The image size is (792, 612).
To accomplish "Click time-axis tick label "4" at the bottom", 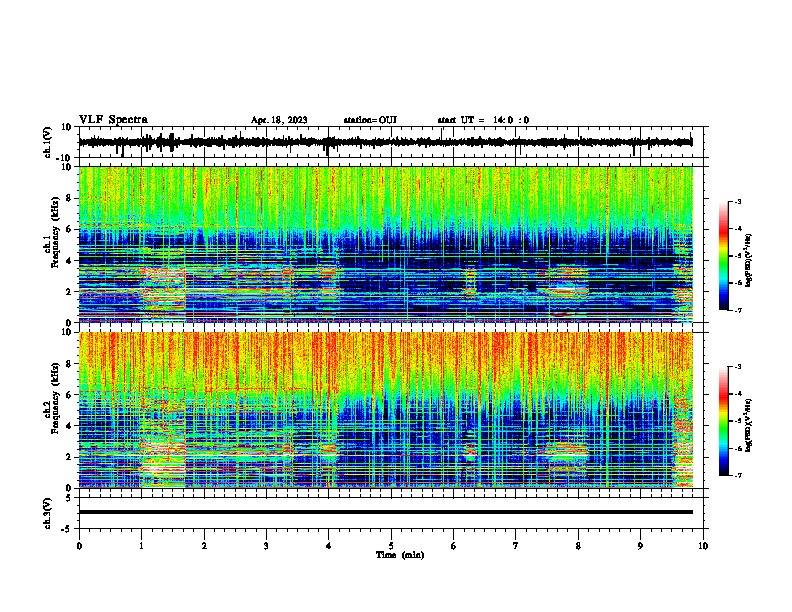I will click(x=329, y=546).
